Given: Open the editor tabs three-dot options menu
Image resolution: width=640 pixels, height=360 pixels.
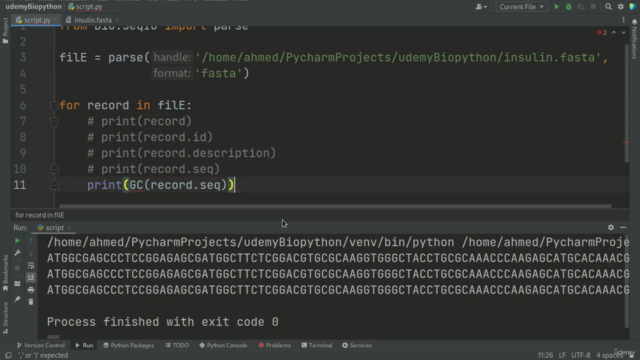Looking at the screenshot, I should point(623,20).
